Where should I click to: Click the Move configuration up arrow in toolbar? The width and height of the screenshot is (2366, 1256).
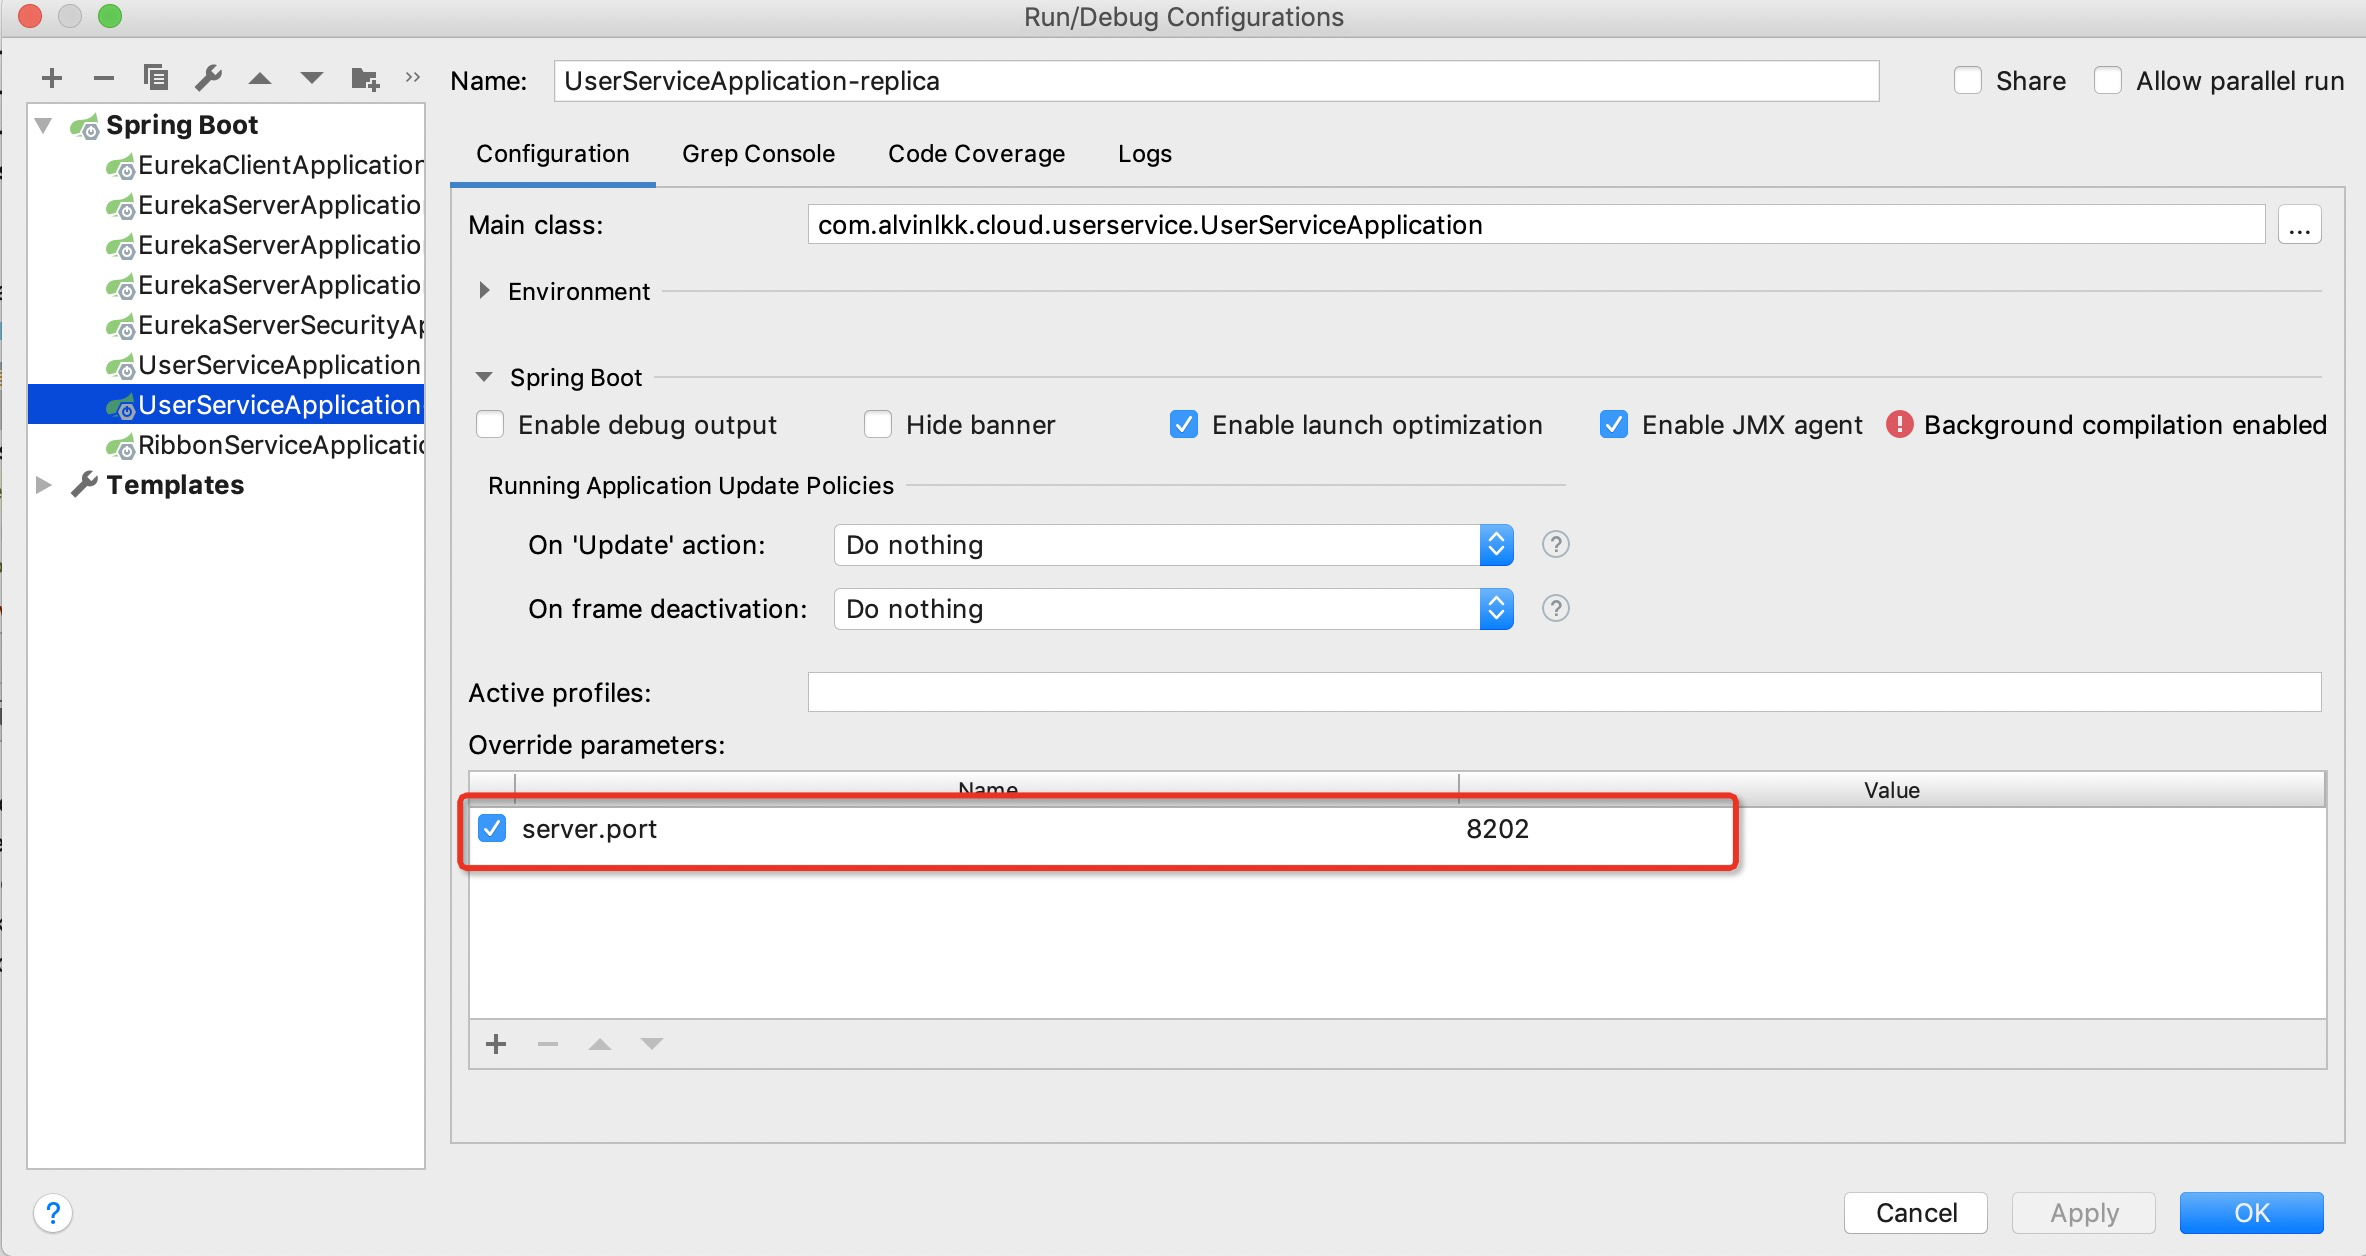click(x=260, y=78)
